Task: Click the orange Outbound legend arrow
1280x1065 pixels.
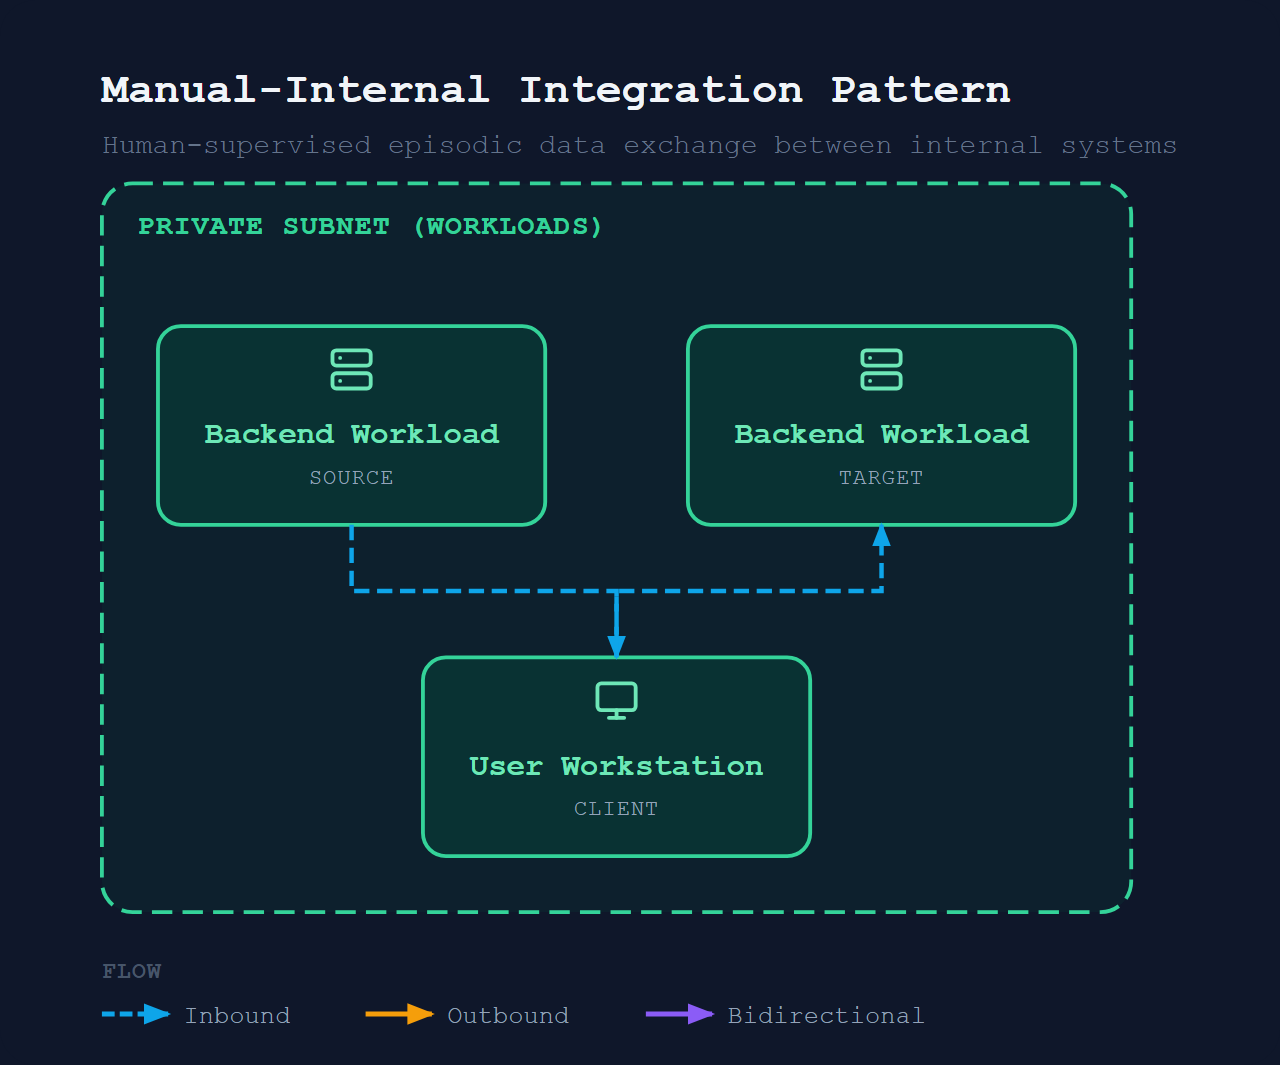Action: point(400,1014)
